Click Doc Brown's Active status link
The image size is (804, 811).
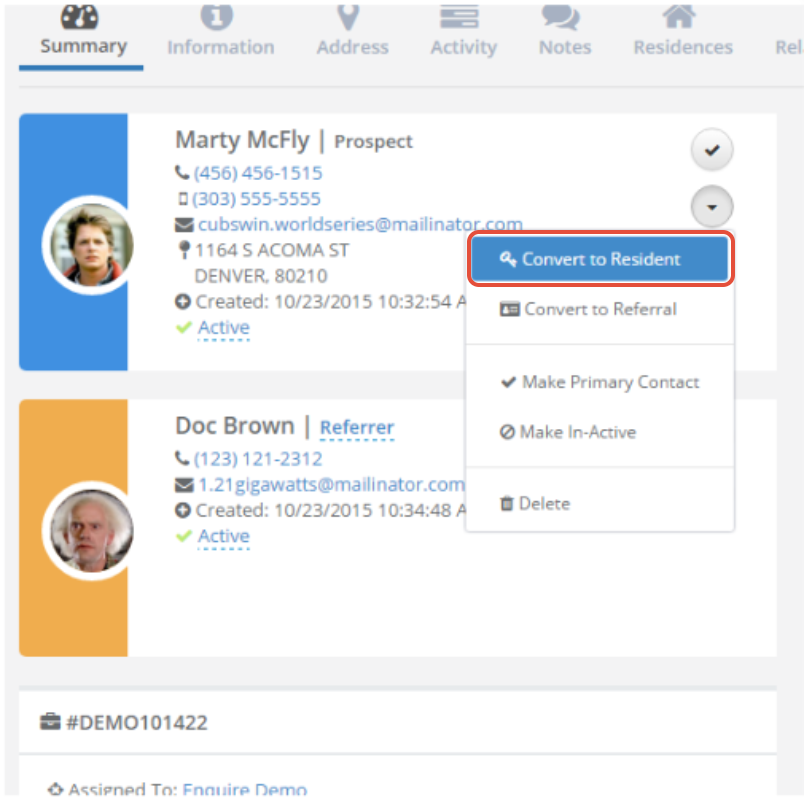[224, 536]
